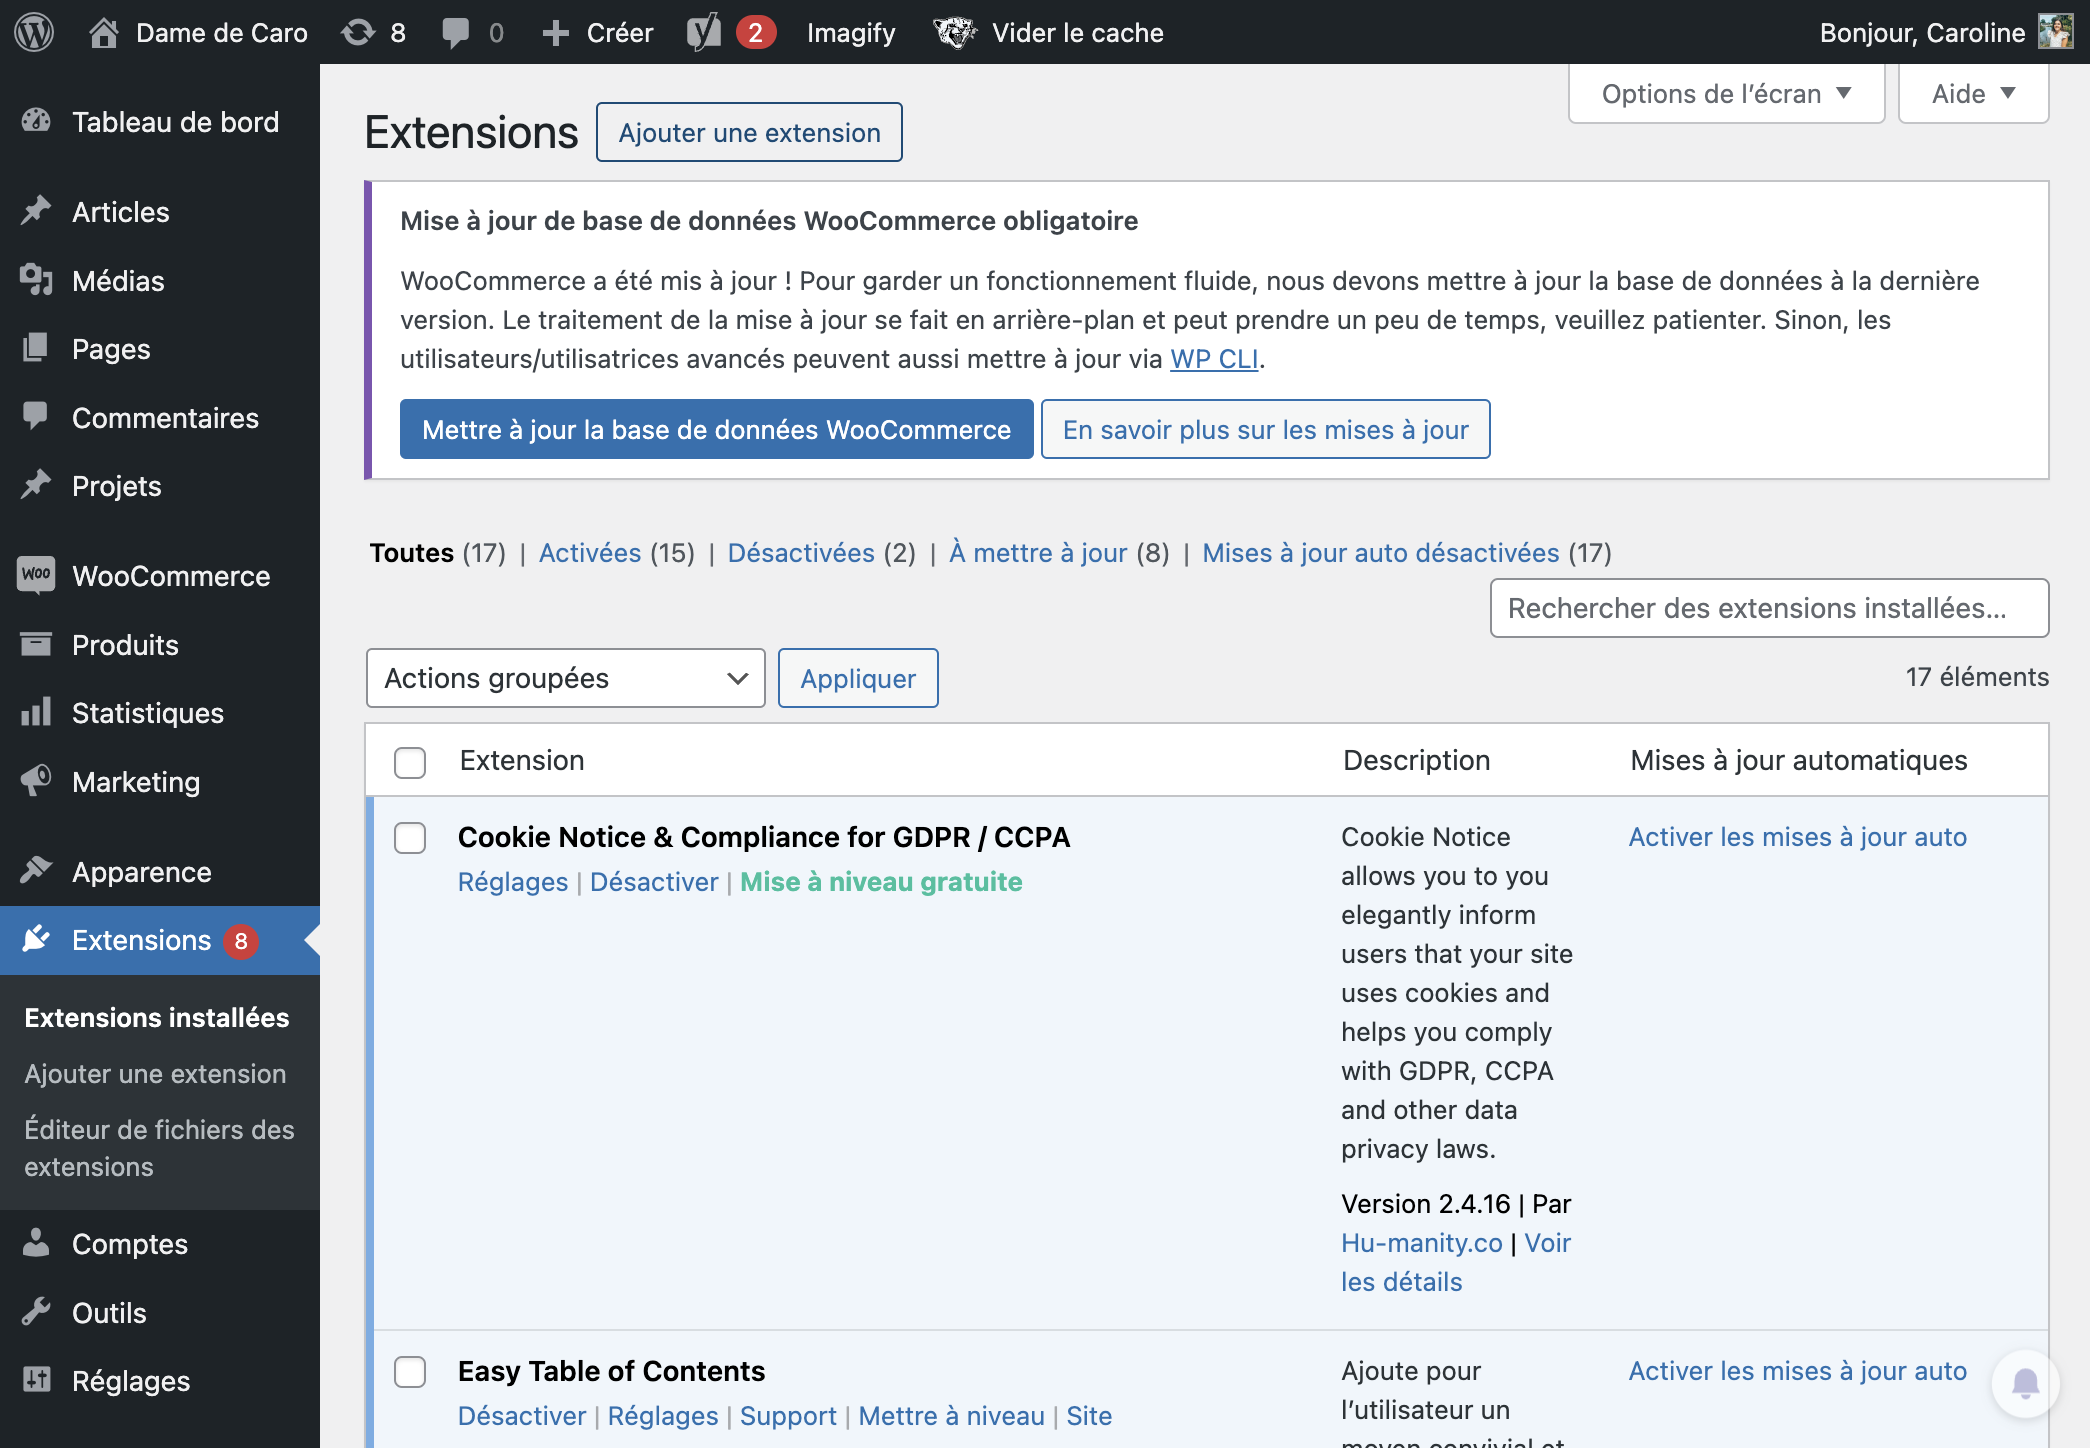2090x1448 pixels.
Task: Show Toutes extensions filter
Action: point(412,553)
